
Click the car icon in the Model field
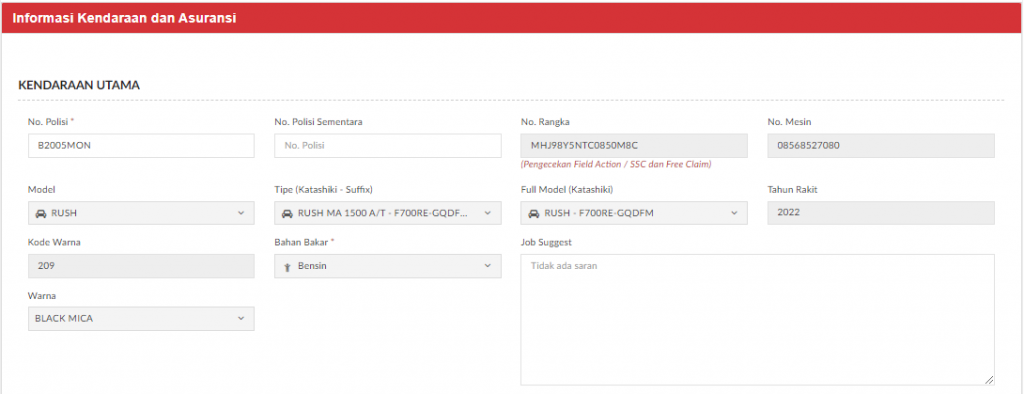coord(40,213)
